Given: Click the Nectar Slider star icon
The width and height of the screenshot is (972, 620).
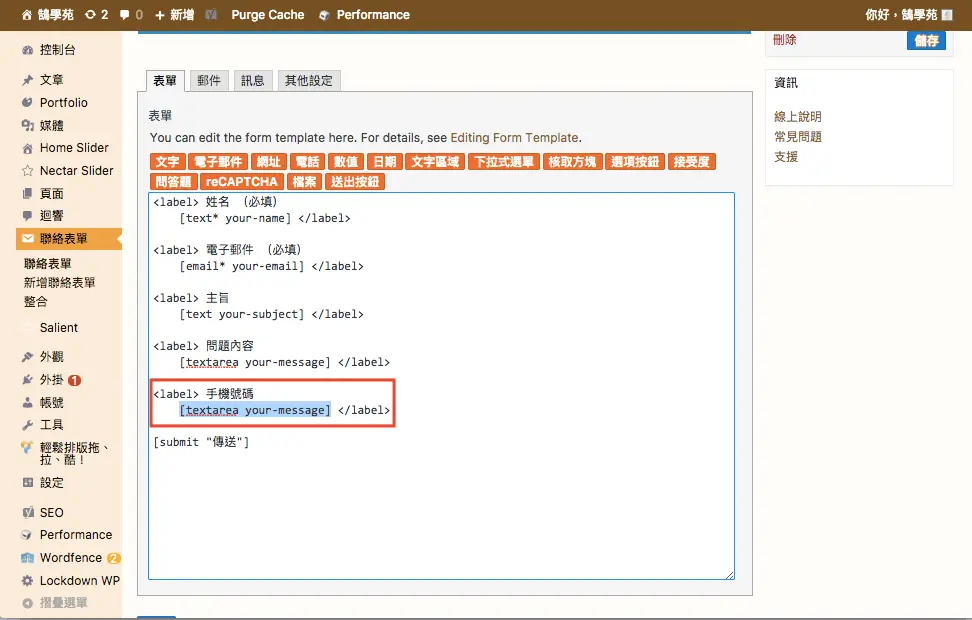Looking at the screenshot, I should [x=27, y=170].
